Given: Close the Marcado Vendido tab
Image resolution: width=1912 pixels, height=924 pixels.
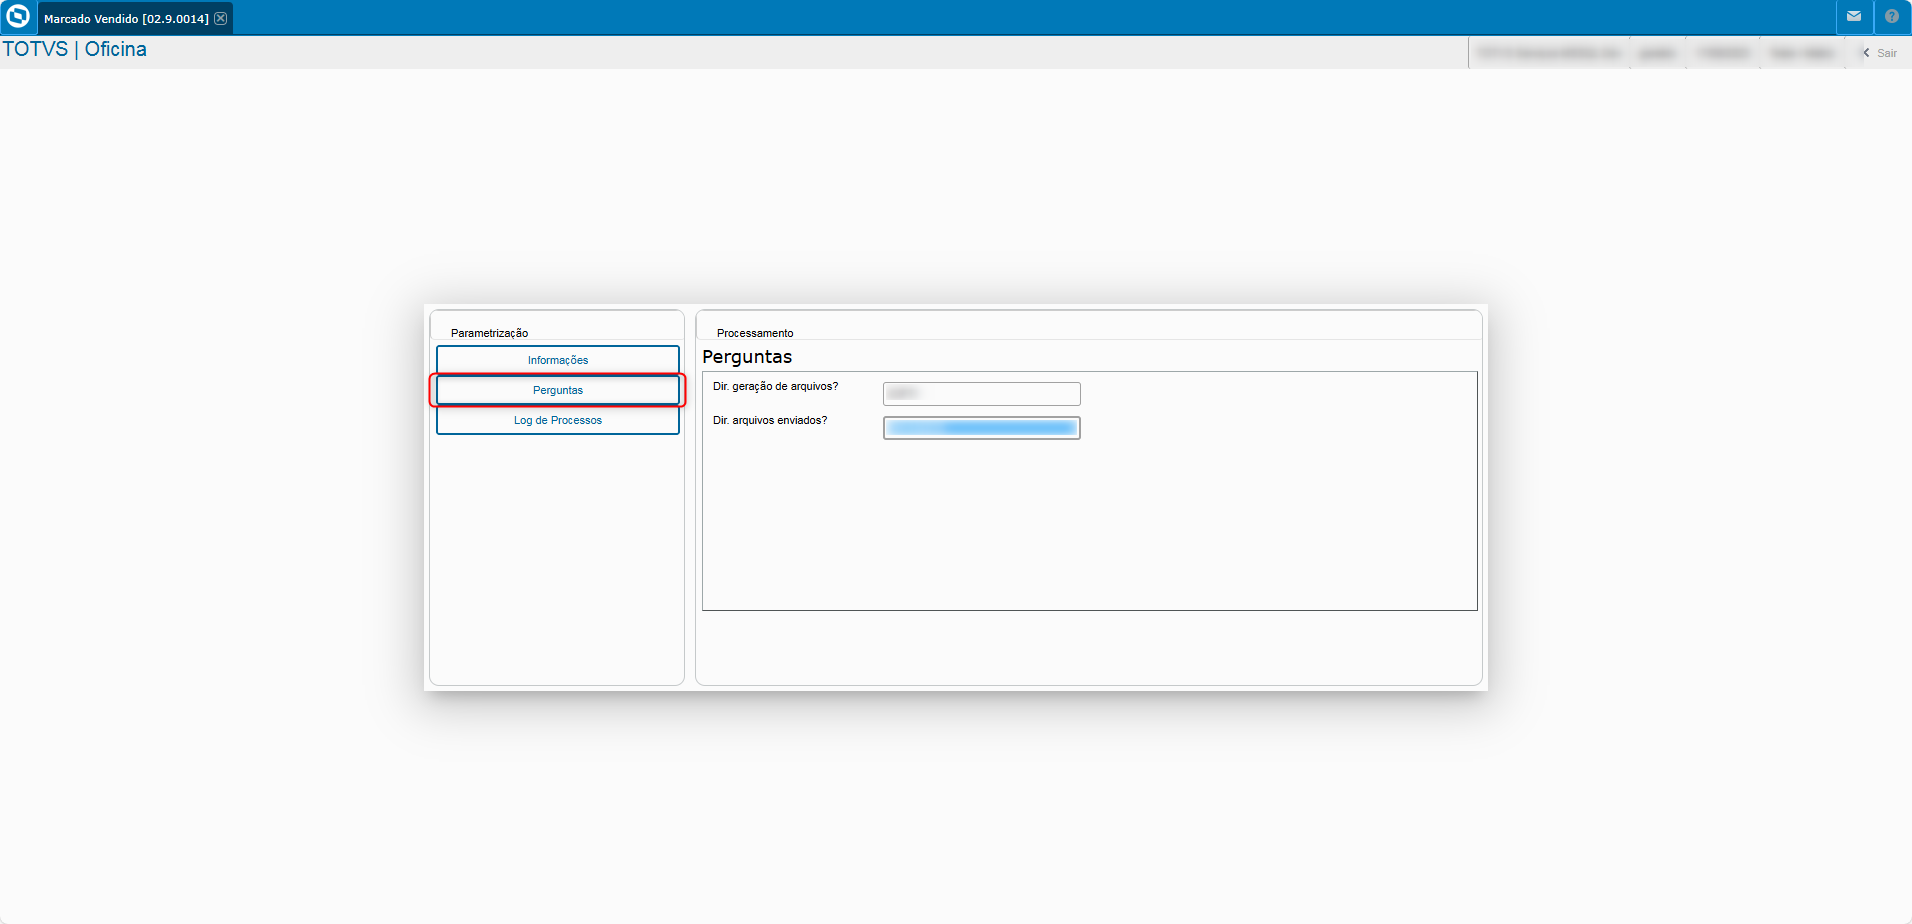Looking at the screenshot, I should pos(221,18).
